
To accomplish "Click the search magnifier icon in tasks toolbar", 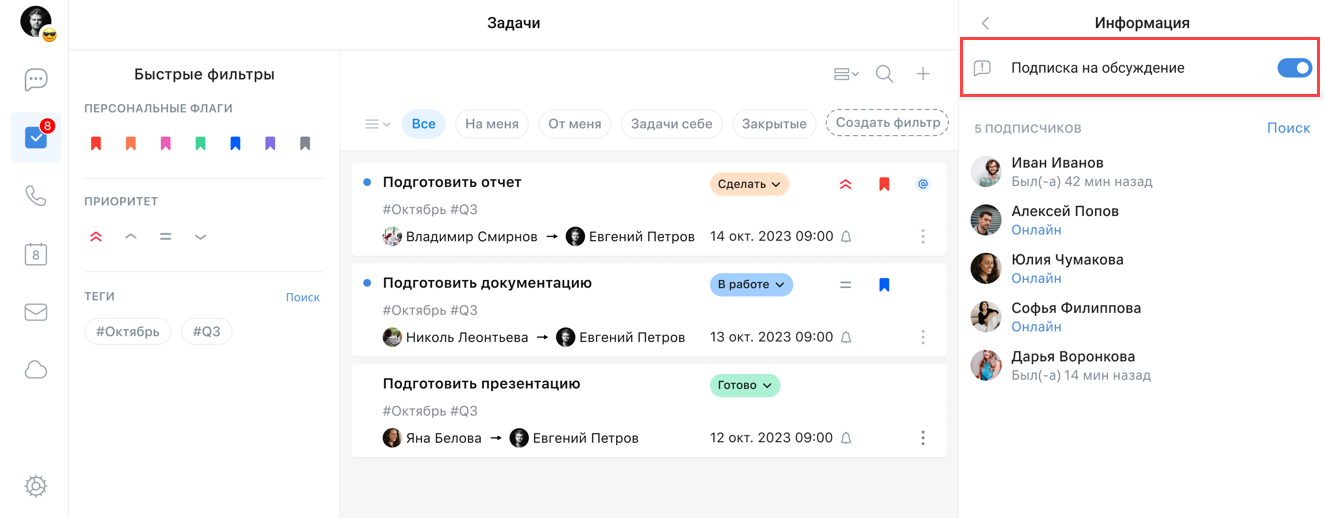I will (x=884, y=74).
